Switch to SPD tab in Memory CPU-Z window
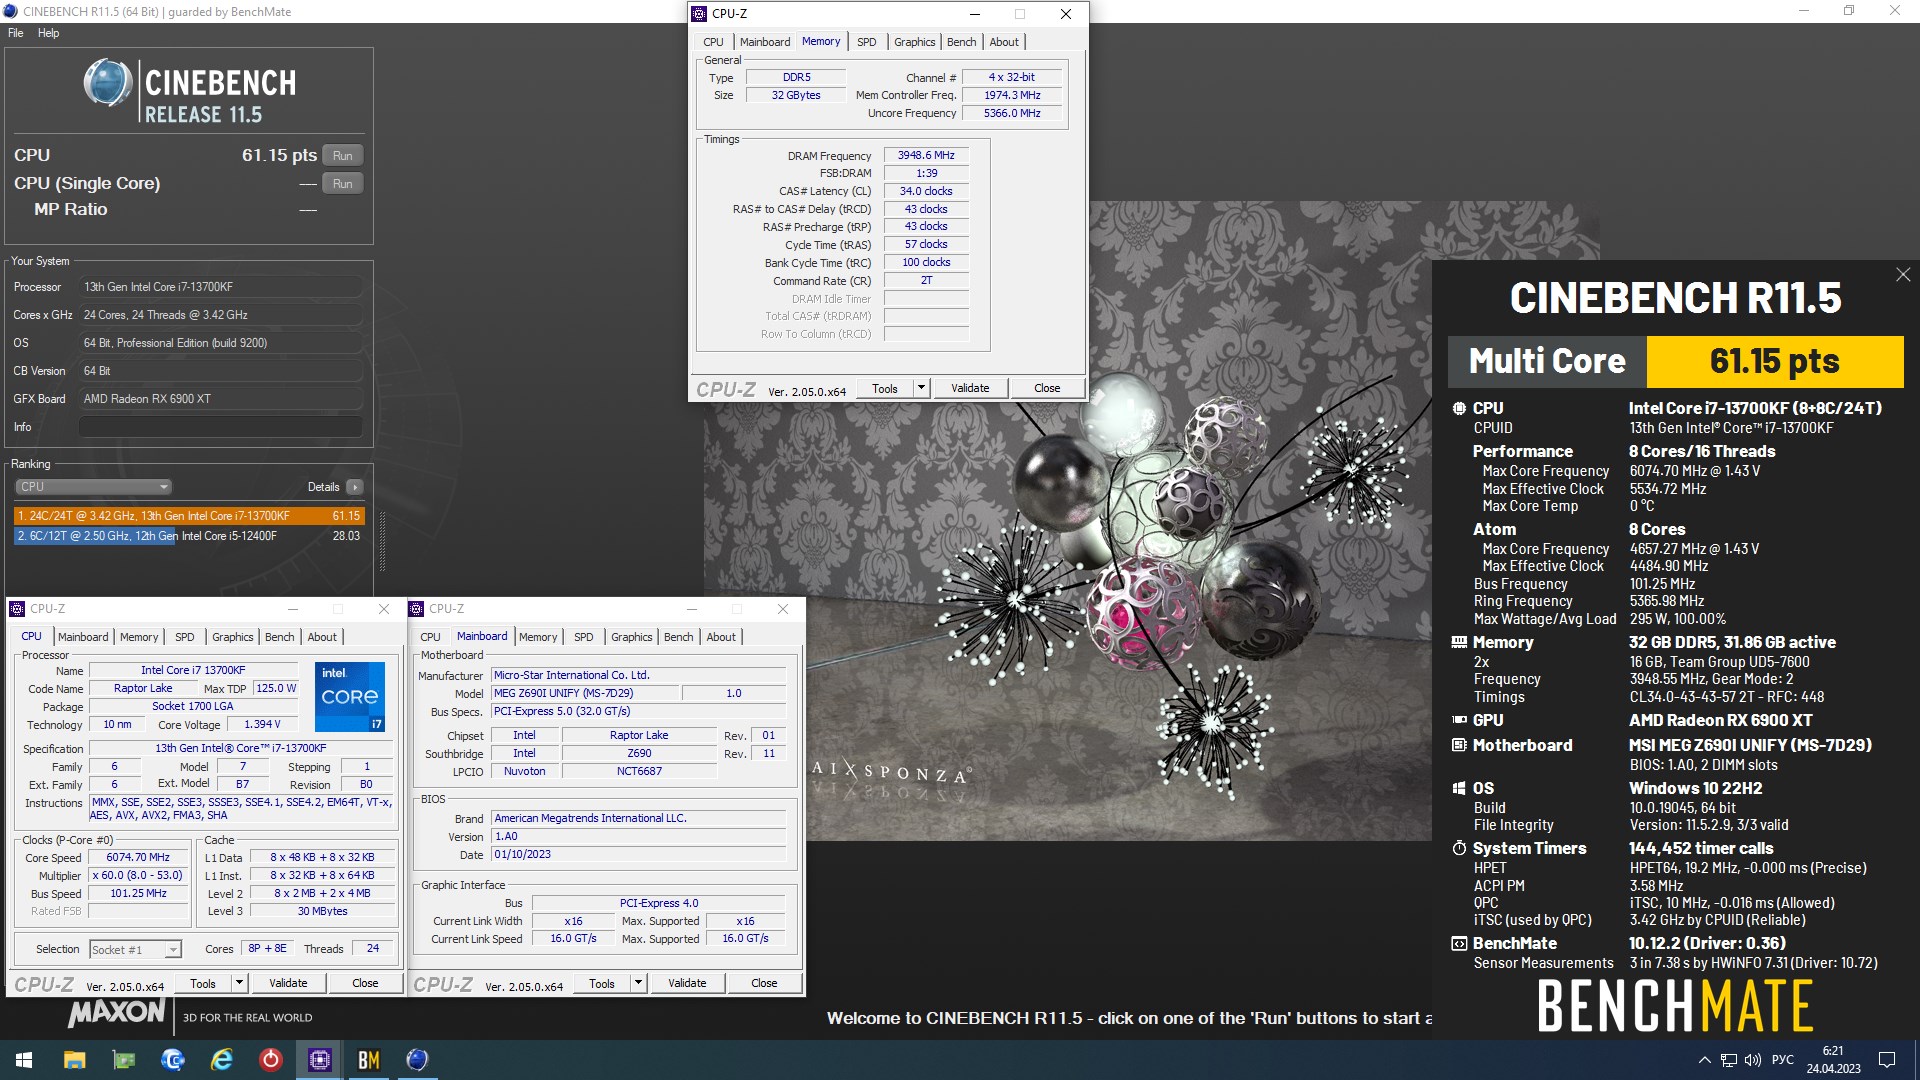The image size is (1920, 1080). (x=867, y=42)
